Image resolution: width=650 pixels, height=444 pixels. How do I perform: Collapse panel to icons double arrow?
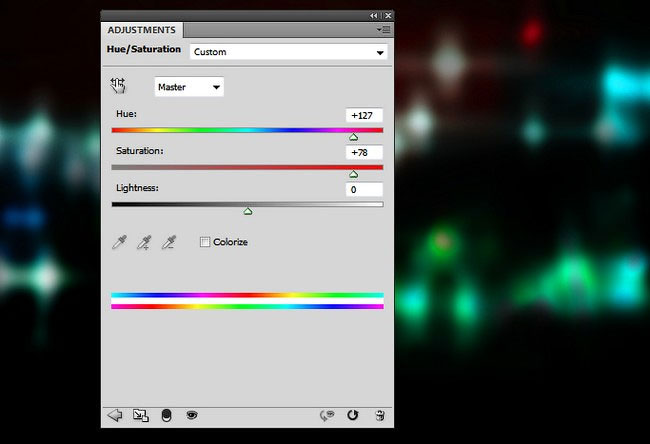(374, 15)
